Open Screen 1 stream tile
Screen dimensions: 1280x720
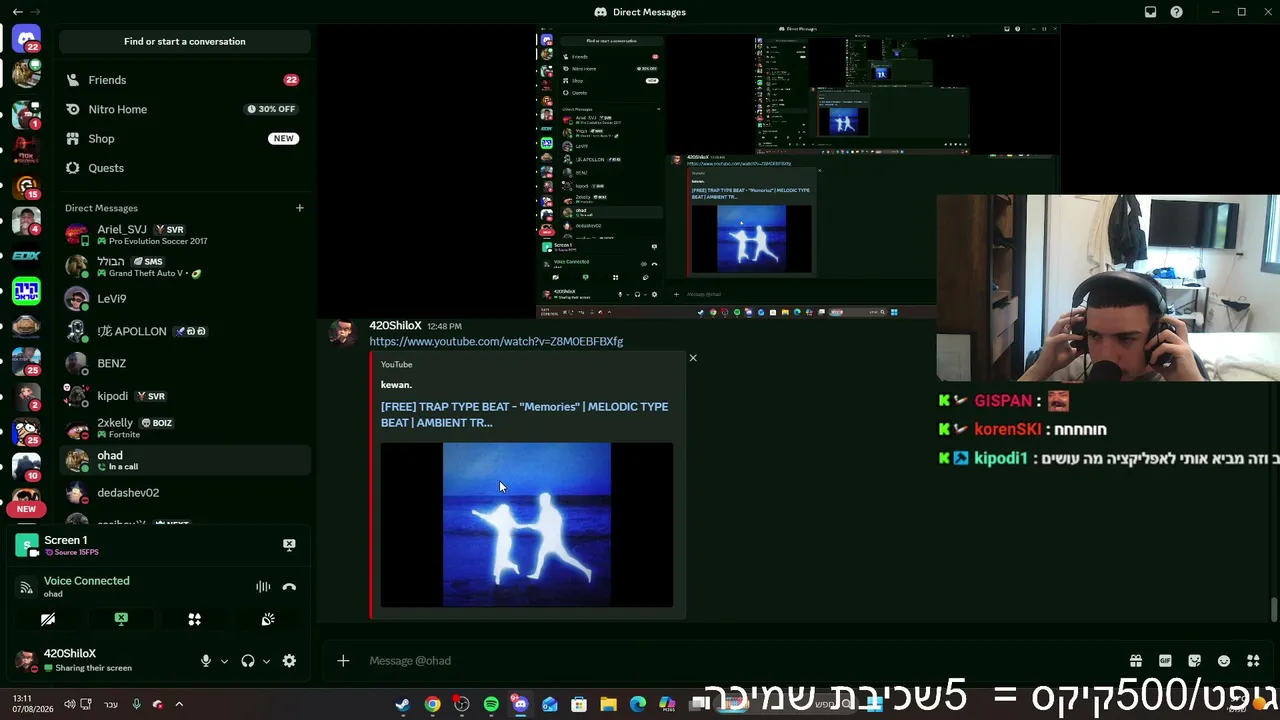[x=27, y=545]
